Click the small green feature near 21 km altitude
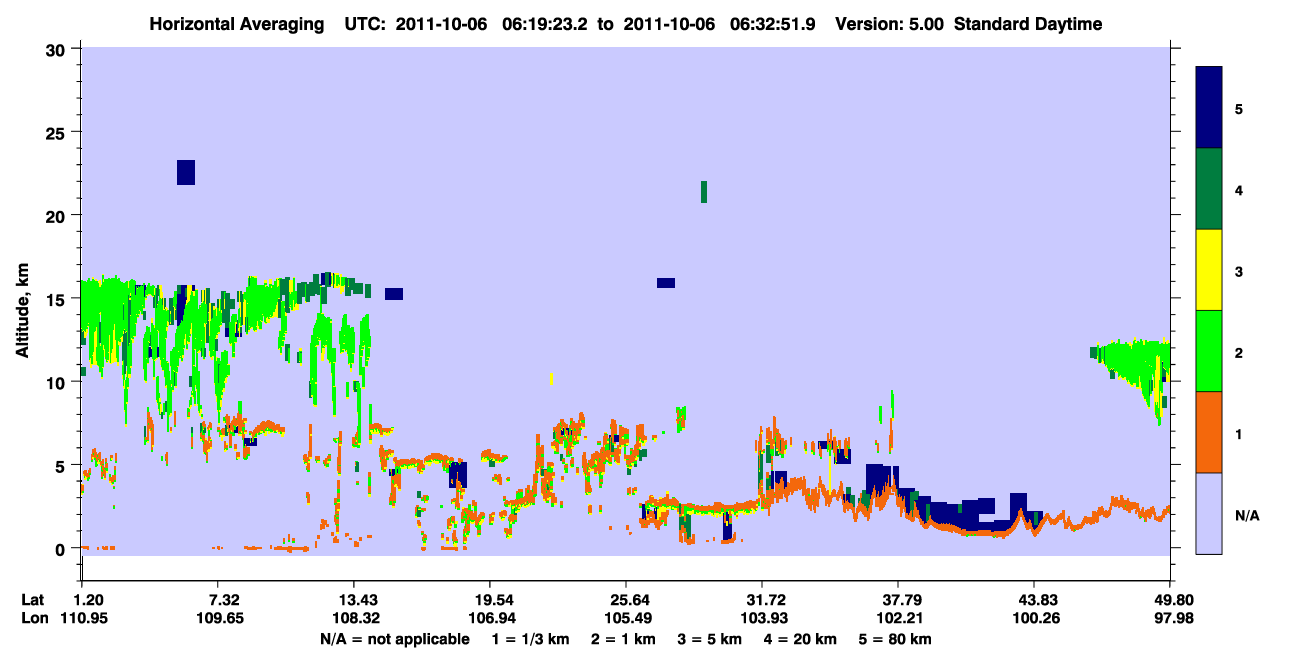This screenshot has height=667, width=1300. pyautogui.click(x=704, y=192)
